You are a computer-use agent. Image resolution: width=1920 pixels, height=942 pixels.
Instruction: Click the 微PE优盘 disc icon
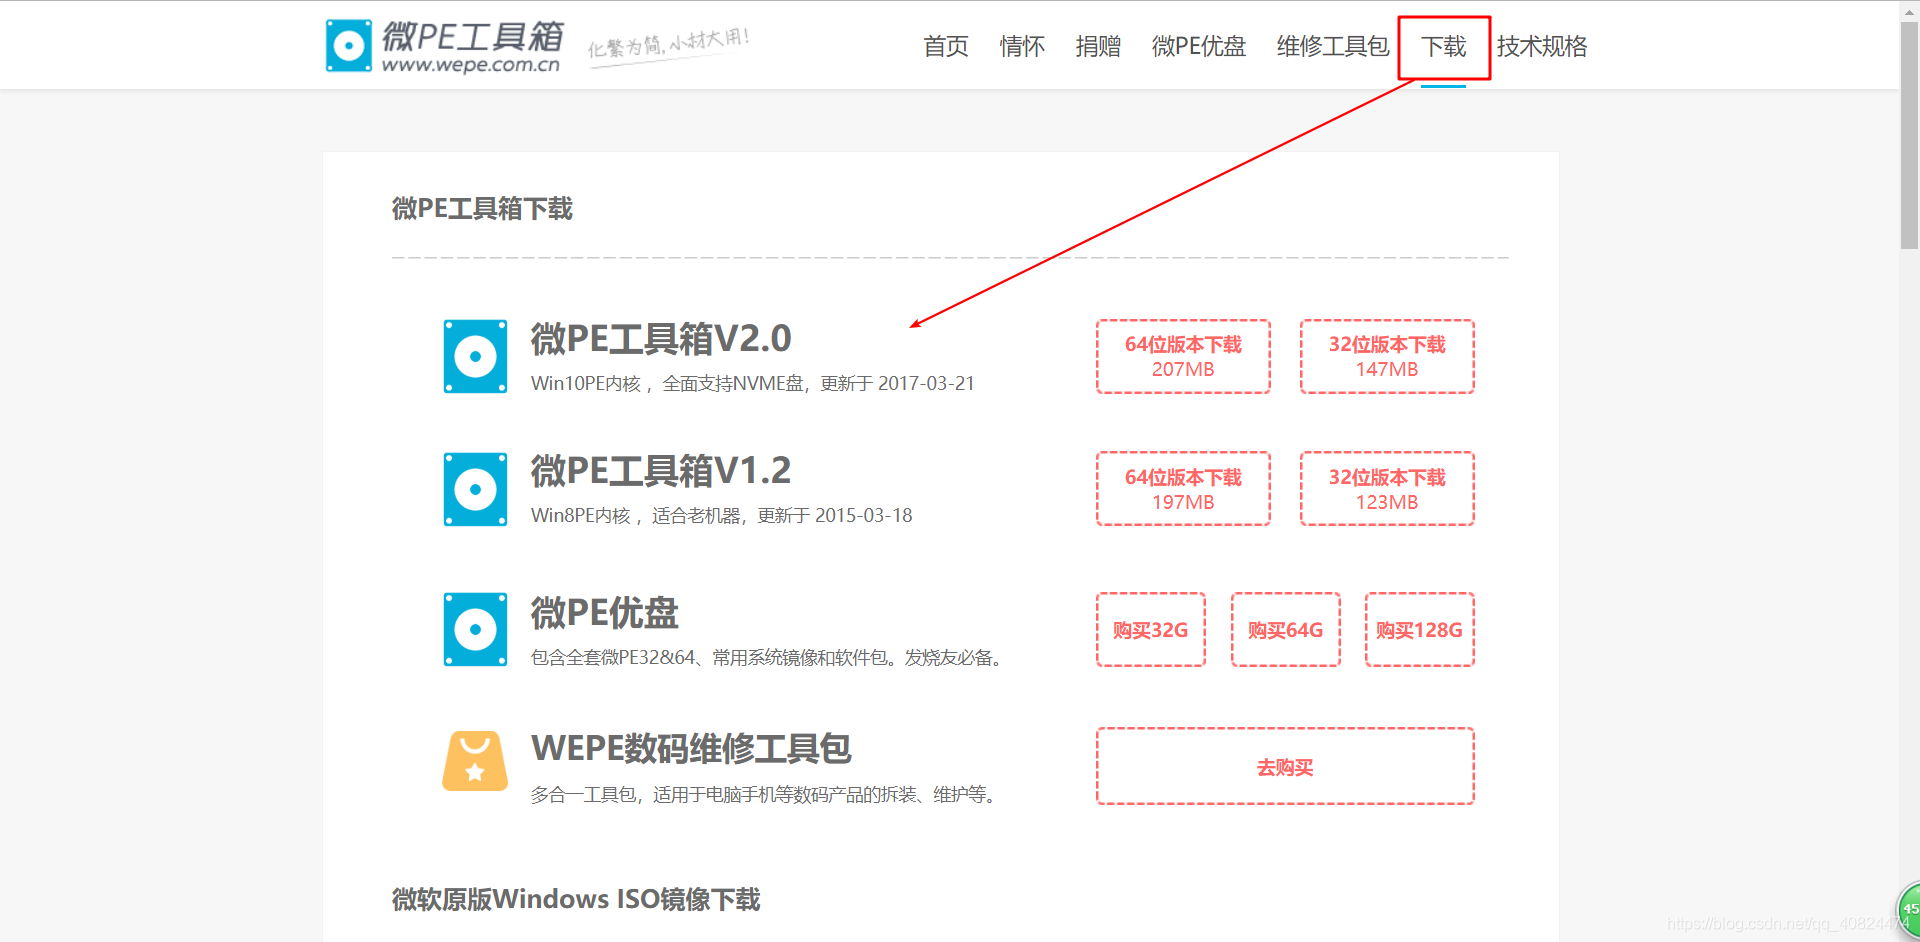tap(475, 629)
